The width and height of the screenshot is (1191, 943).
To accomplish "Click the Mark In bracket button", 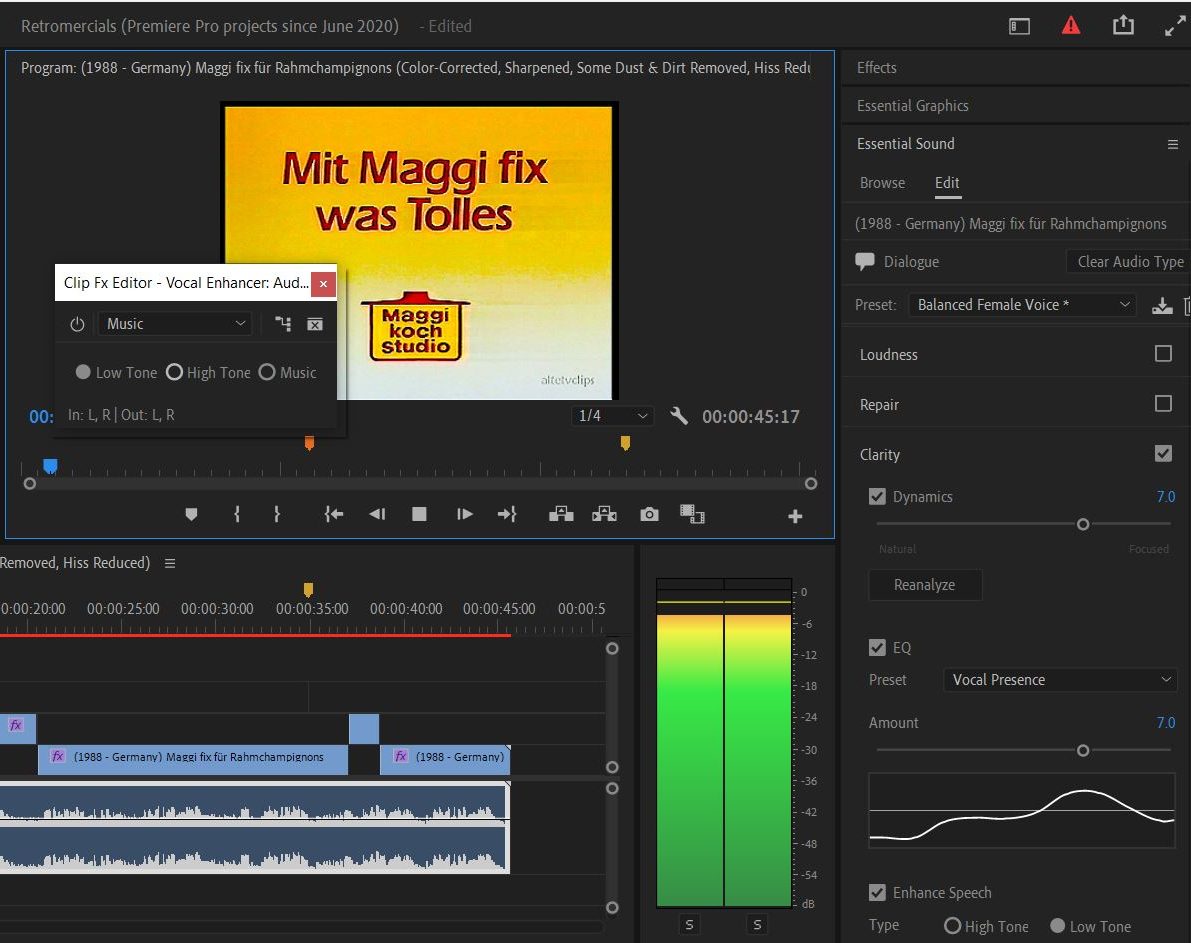I will pos(237,514).
